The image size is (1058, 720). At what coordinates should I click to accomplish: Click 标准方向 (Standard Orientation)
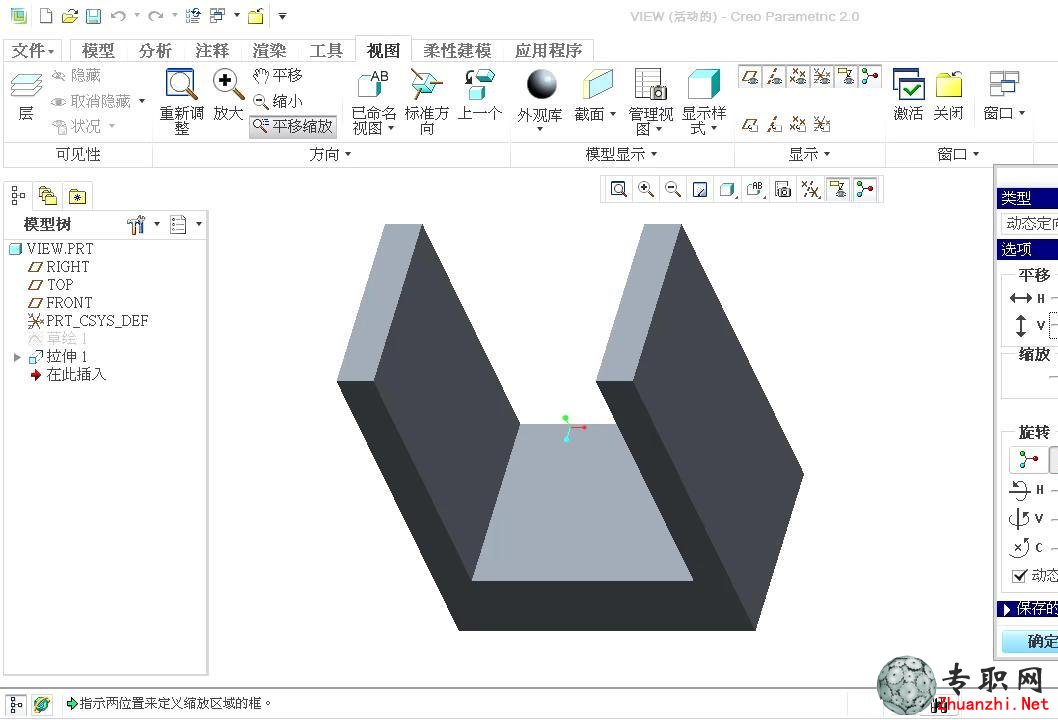click(426, 101)
